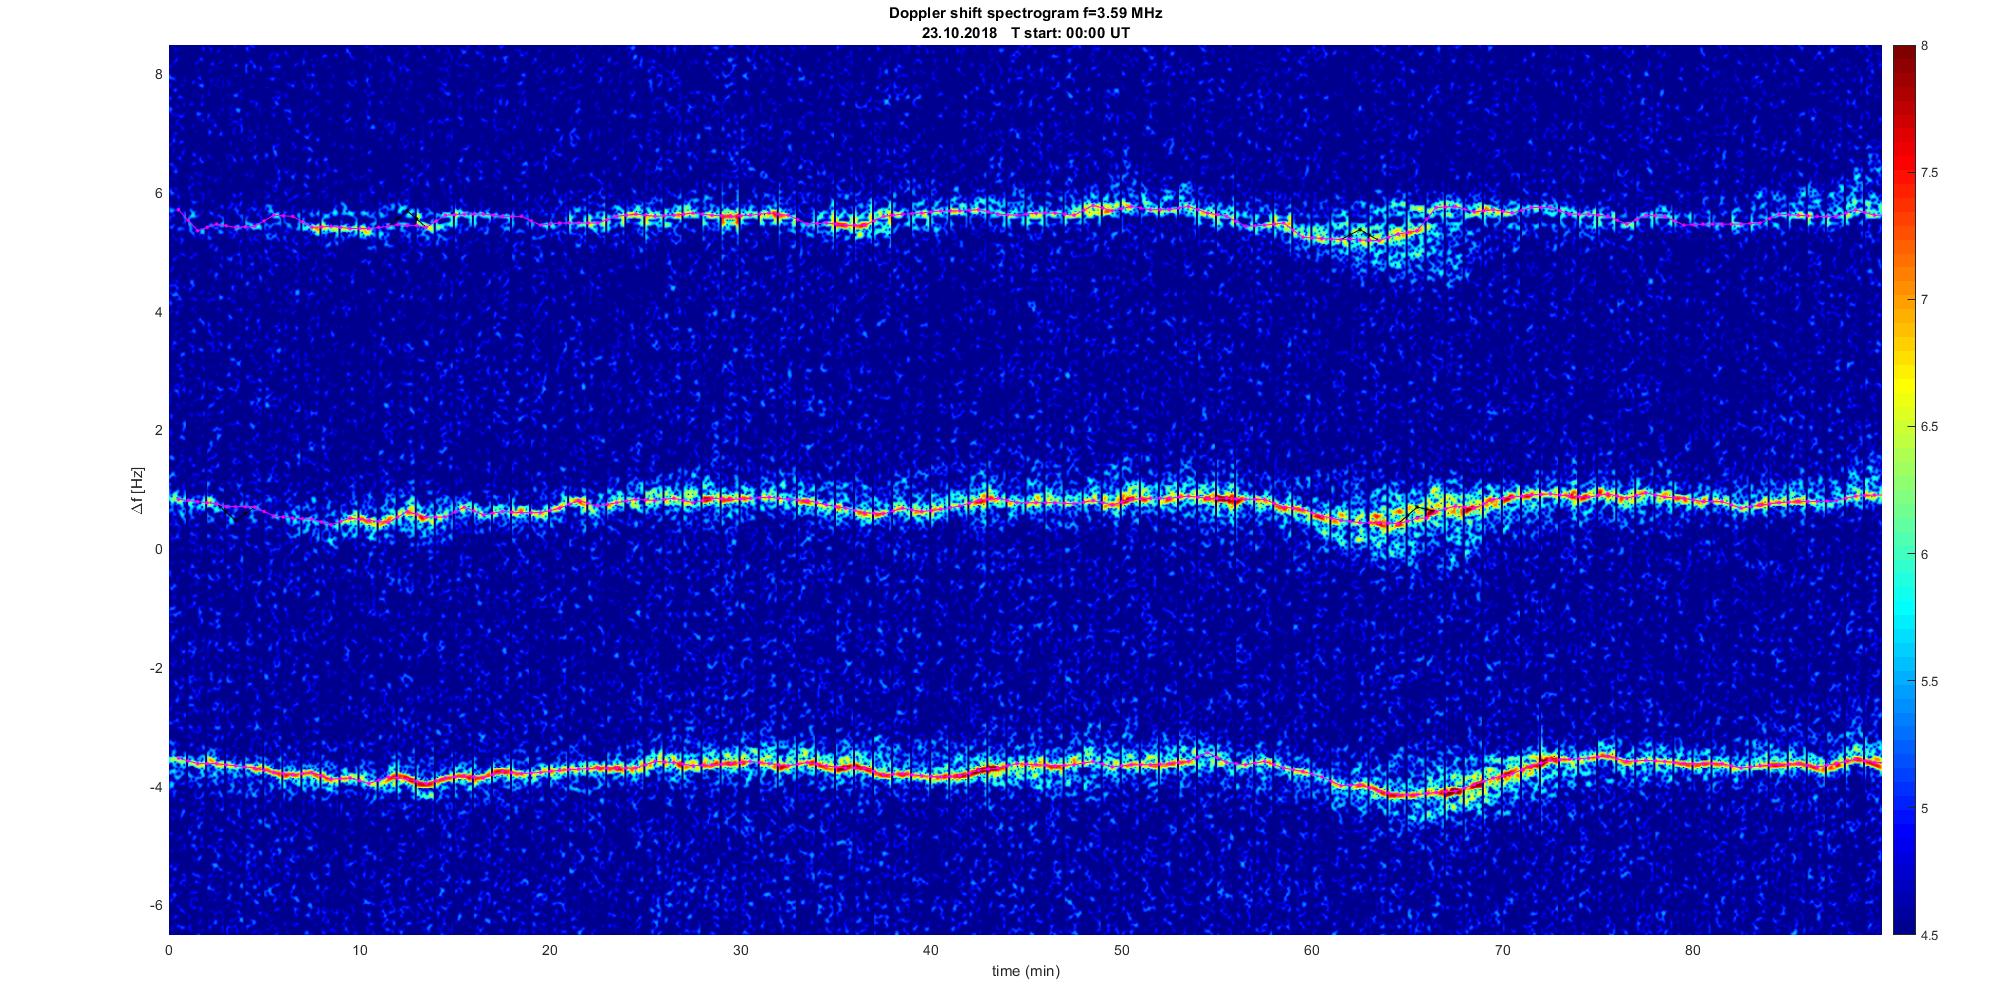Click the plot title 'Doppler shift spectrogram f=3.59 MHz'
2000x1003 pixels.
click(x=1025, y=14)
